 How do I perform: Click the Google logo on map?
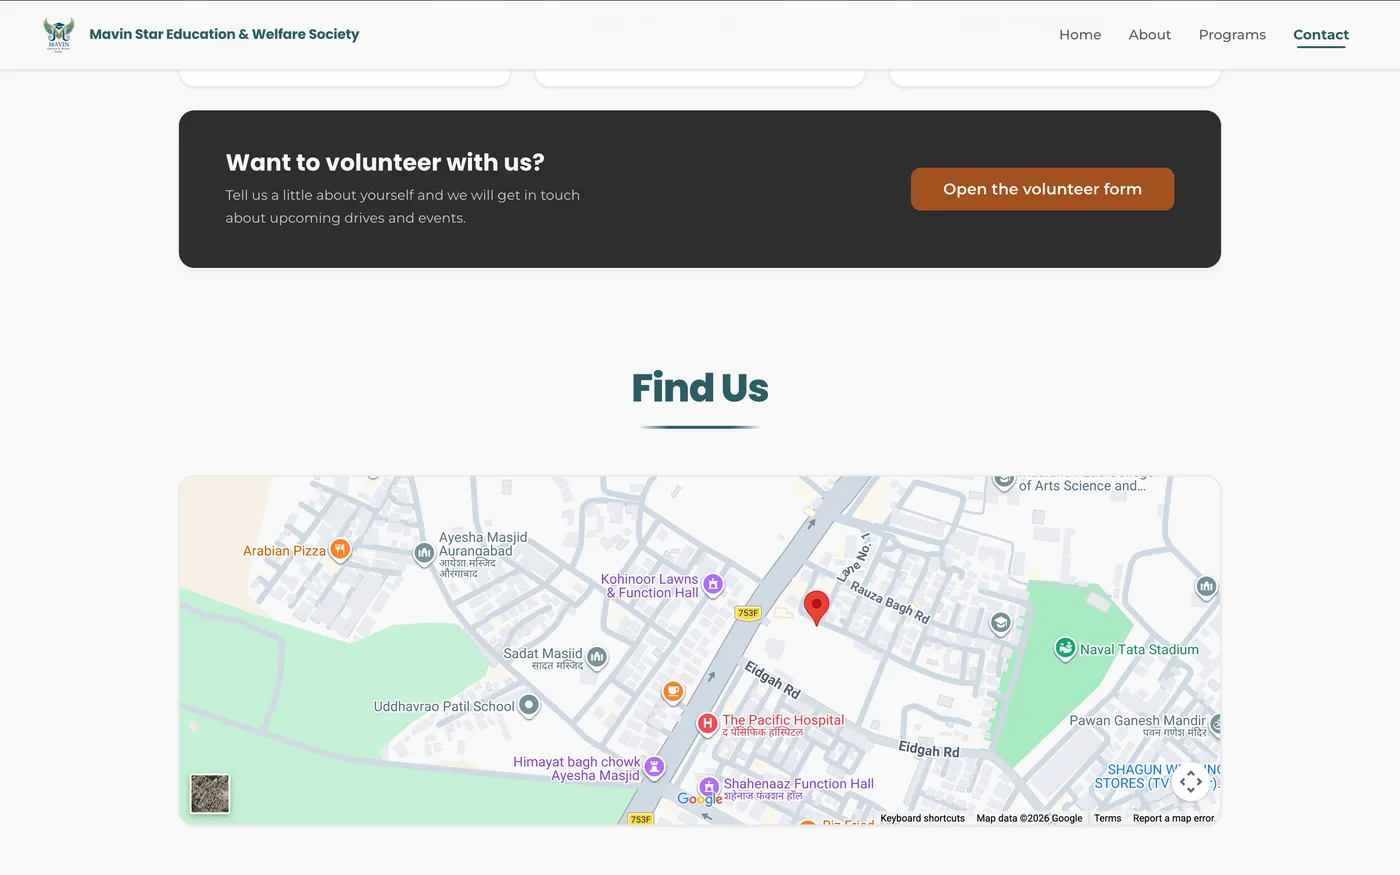pos(700,799)
